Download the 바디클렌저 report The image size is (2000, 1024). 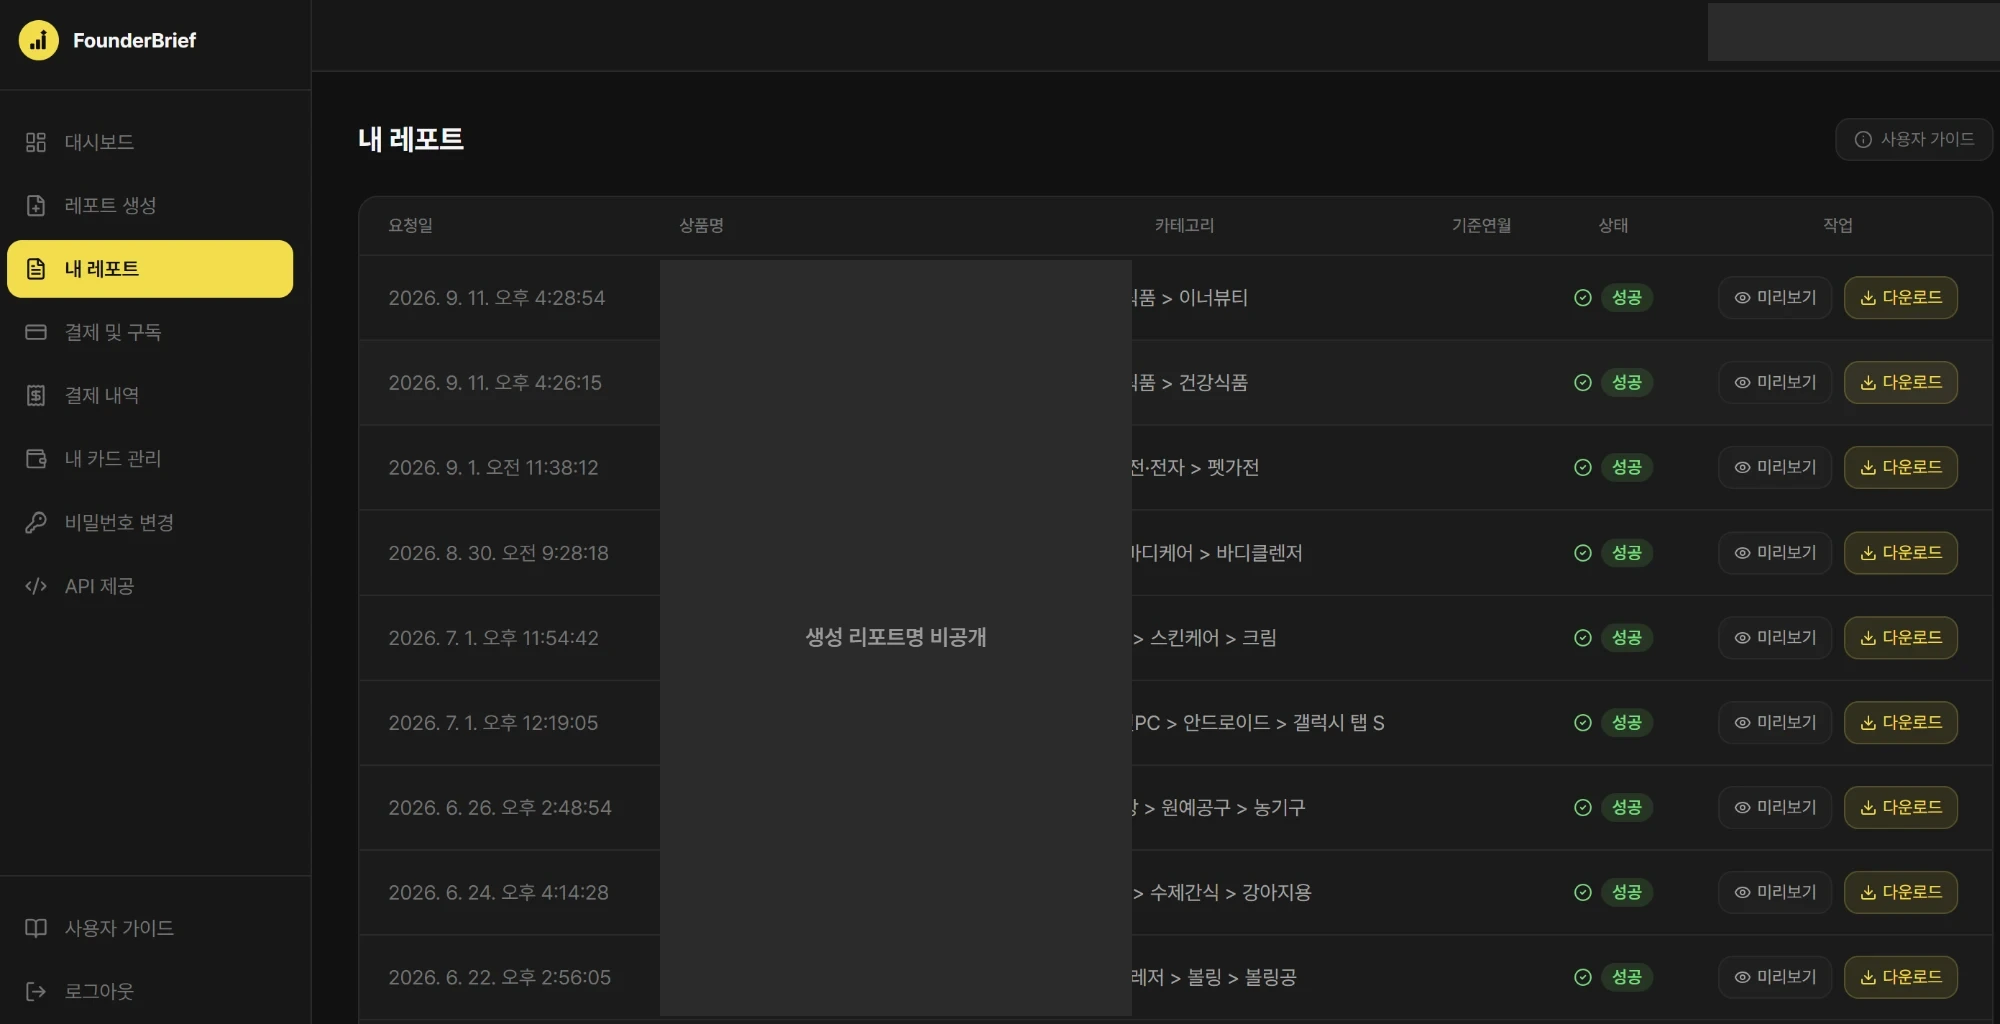1901,553
